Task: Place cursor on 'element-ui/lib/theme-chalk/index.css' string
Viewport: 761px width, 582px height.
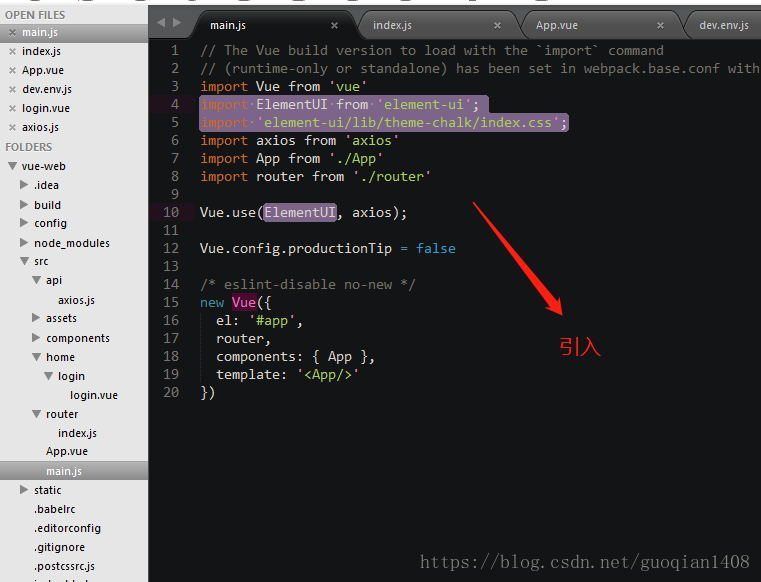Action: 408,122
